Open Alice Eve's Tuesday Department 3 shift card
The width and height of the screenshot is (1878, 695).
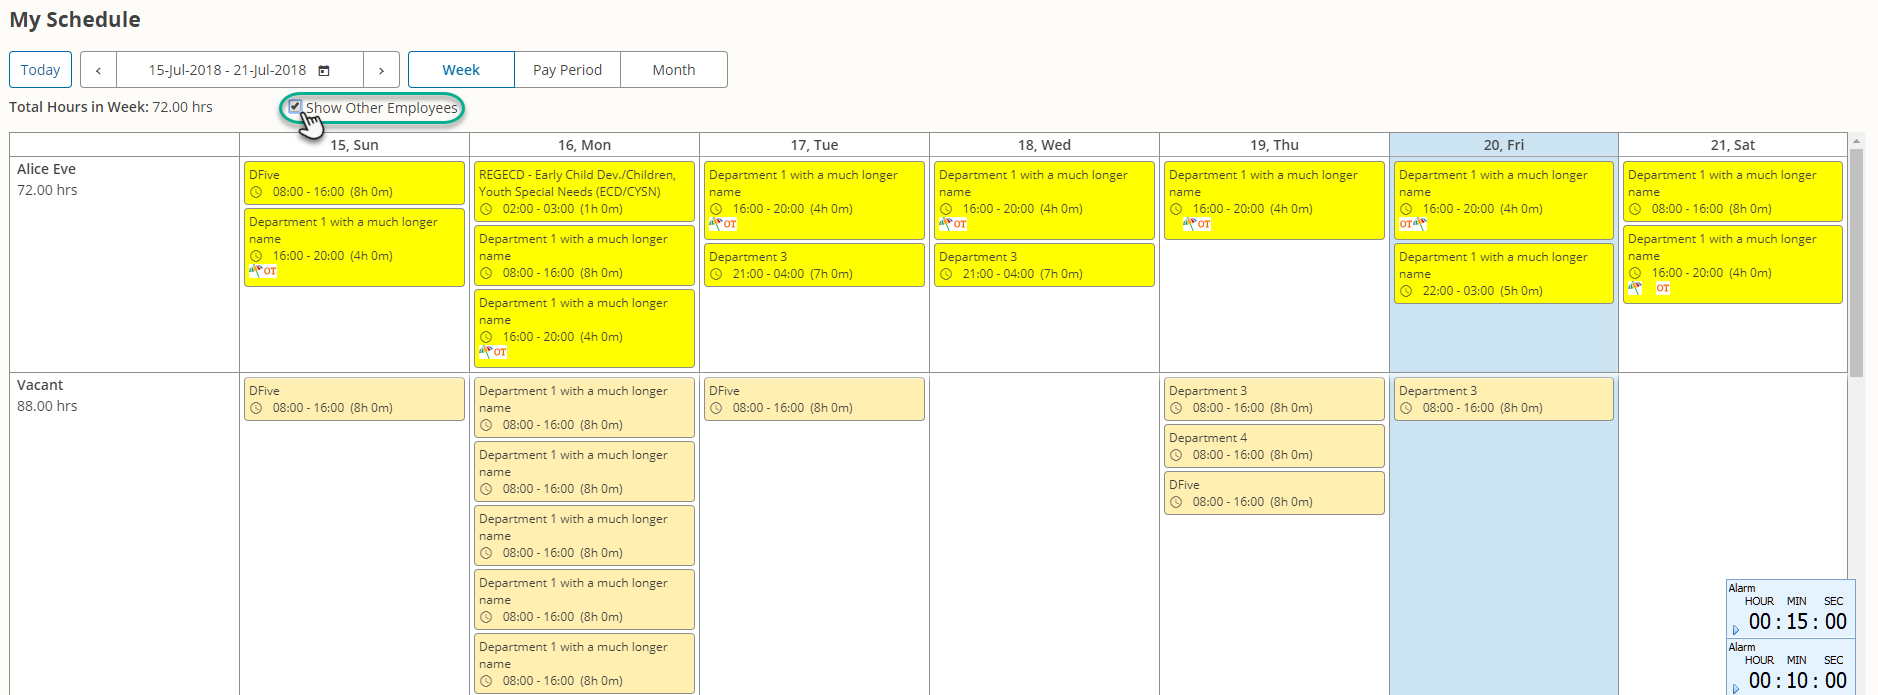coord(814,265)
